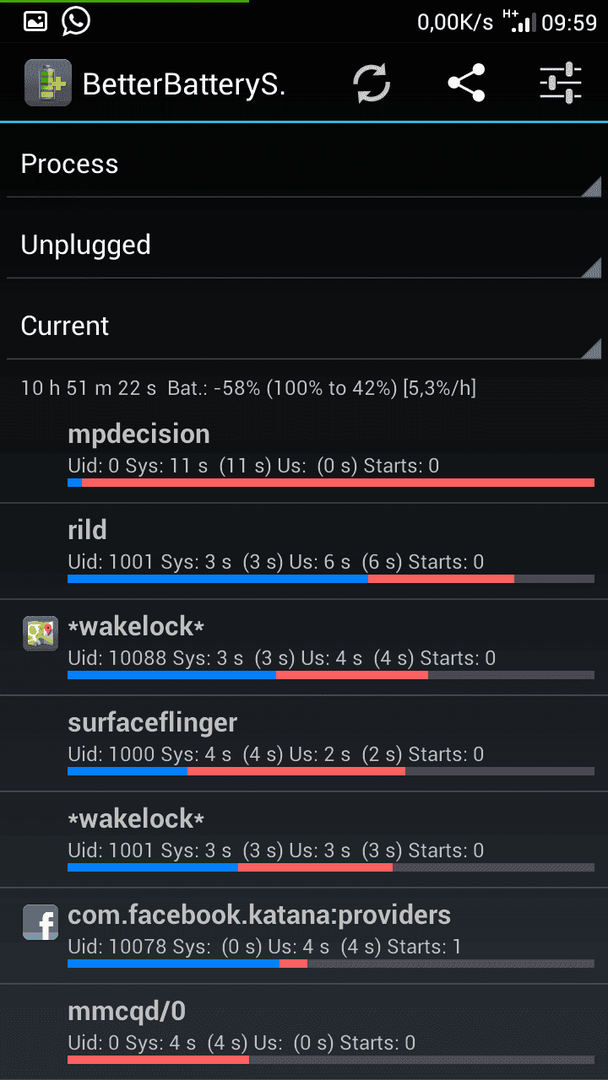Tap the battery summary line showing -58%
Viewport: 608px width, 1080px height.
(249, 388)
